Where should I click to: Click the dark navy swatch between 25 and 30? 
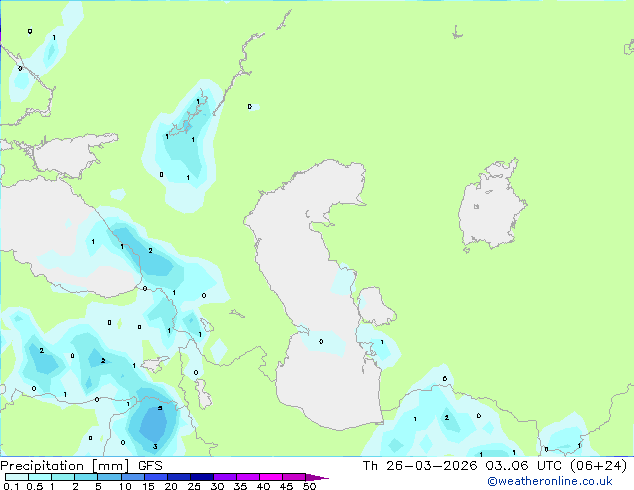pos(202,477)
